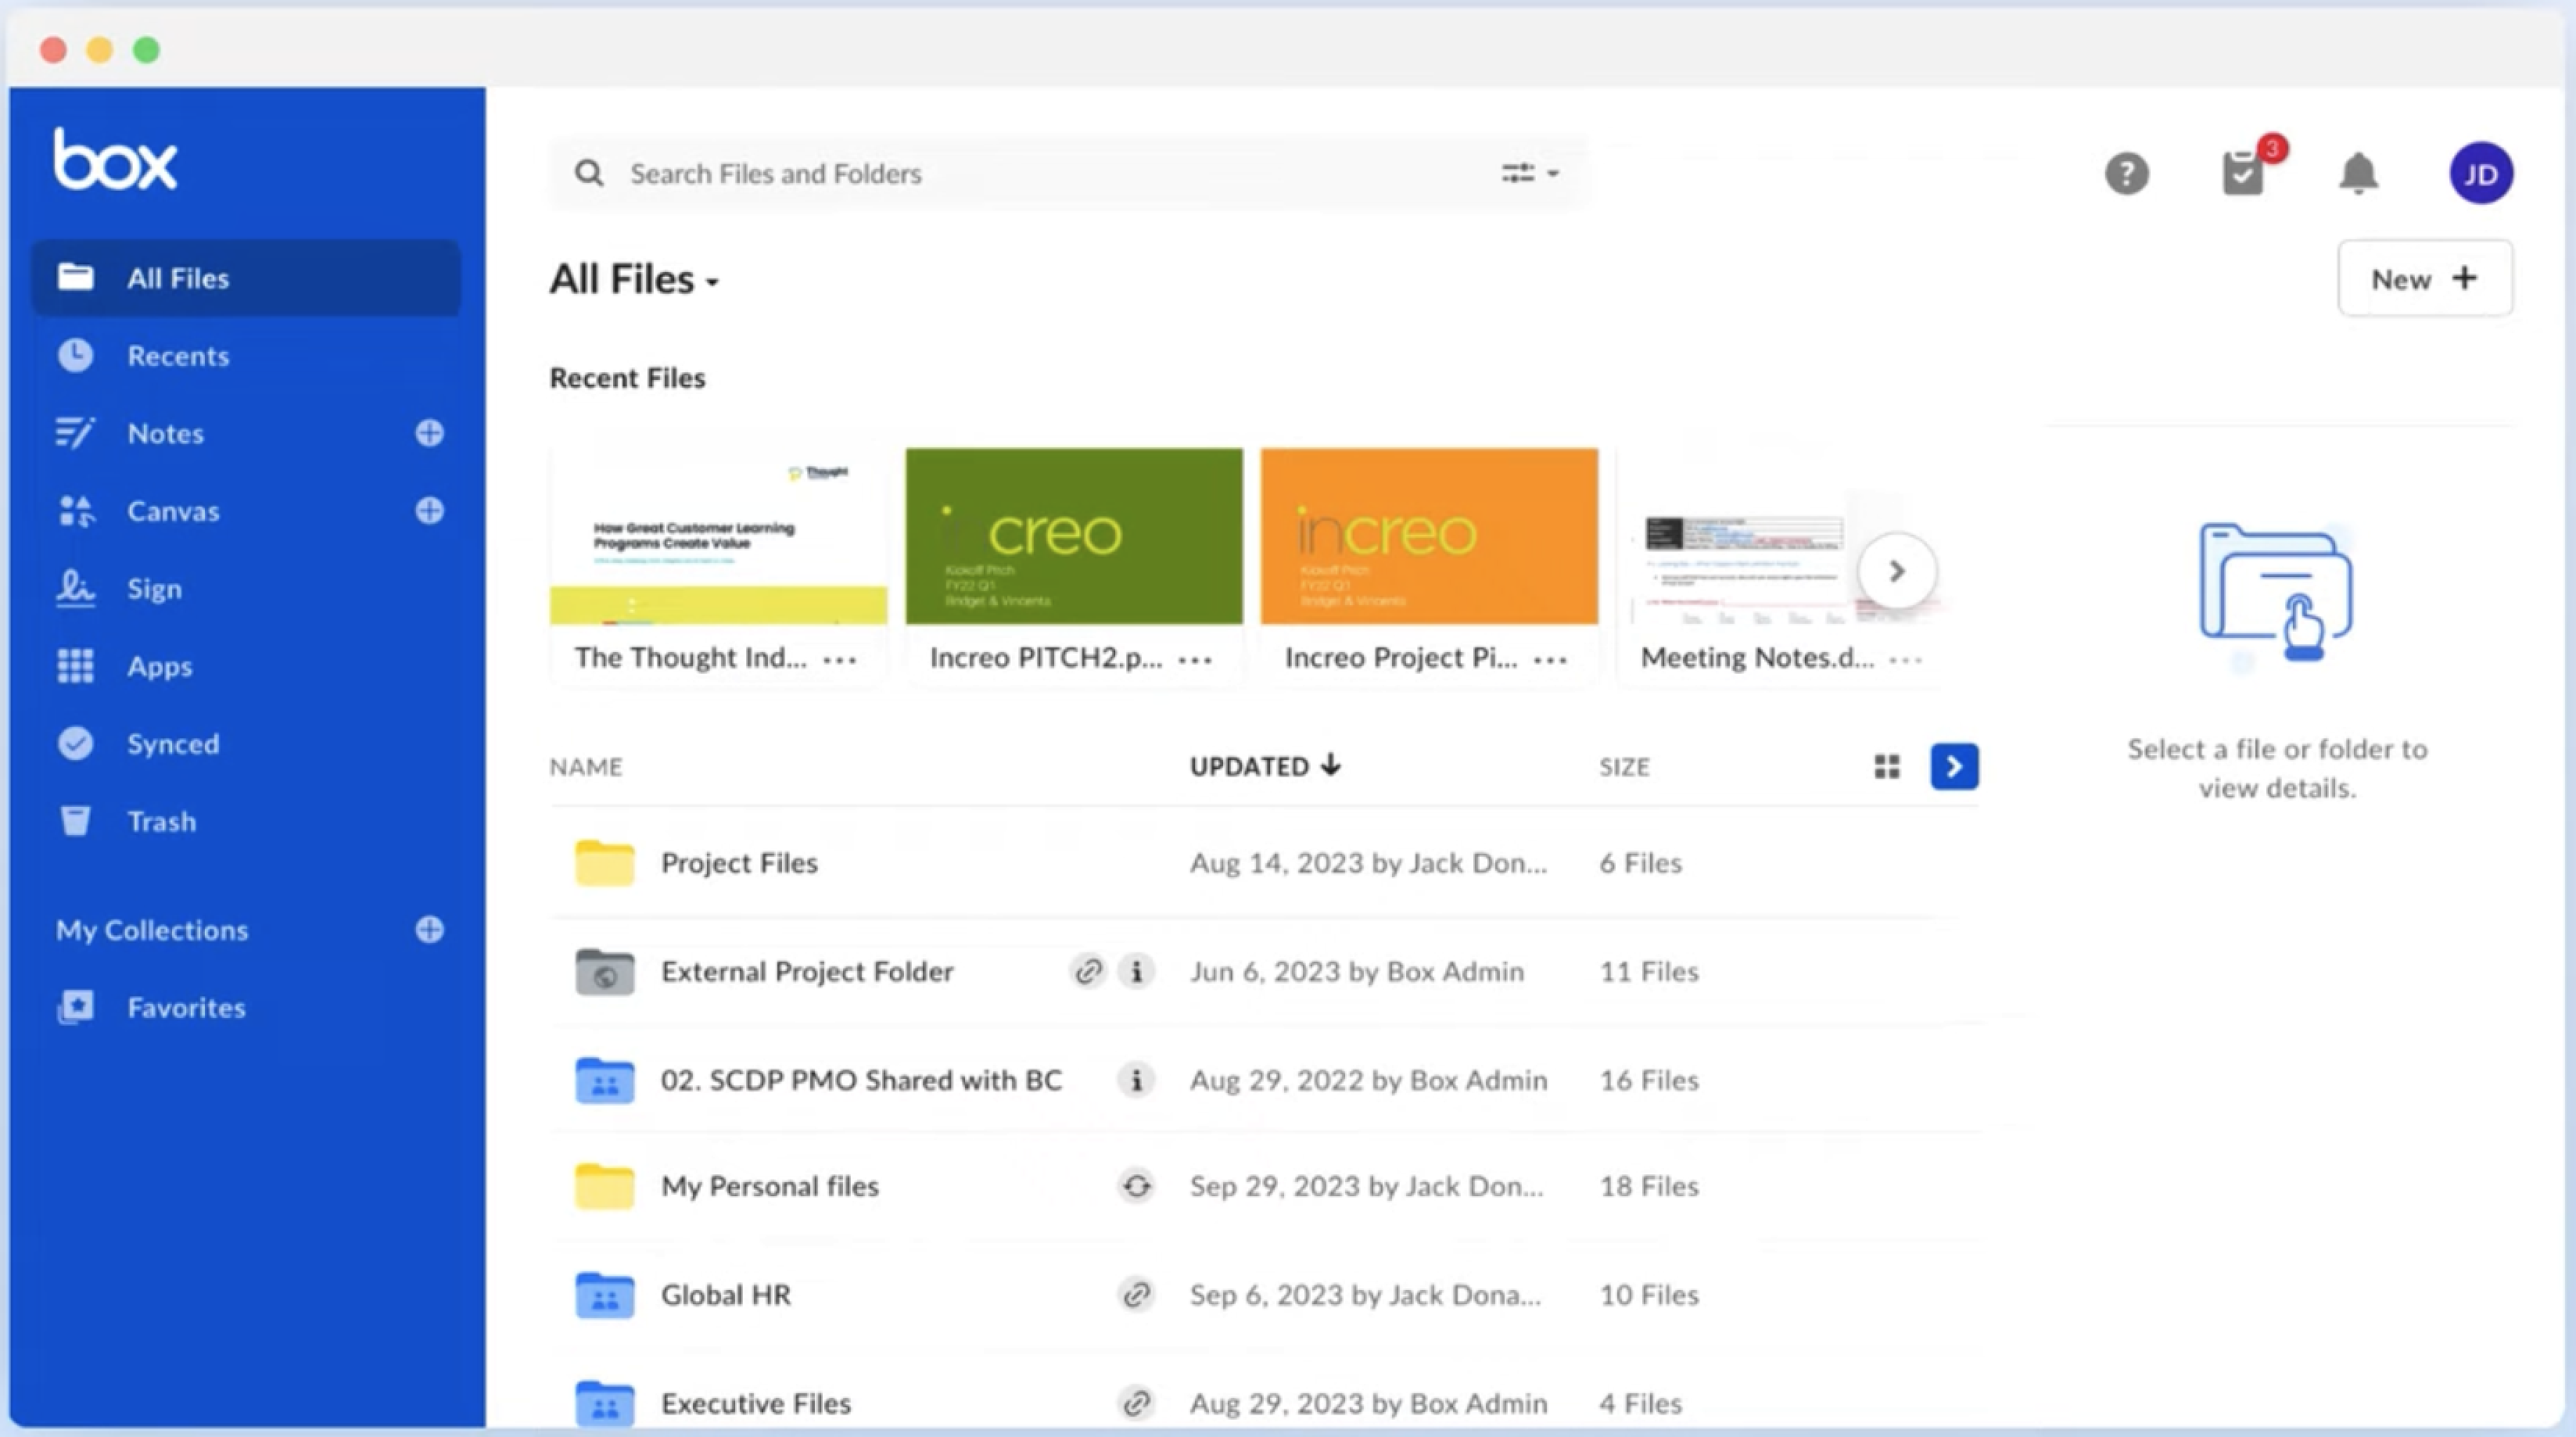Screen dimensions: 2576x1437
Task: Open the JD user avatar menu
Action: 2481,174
